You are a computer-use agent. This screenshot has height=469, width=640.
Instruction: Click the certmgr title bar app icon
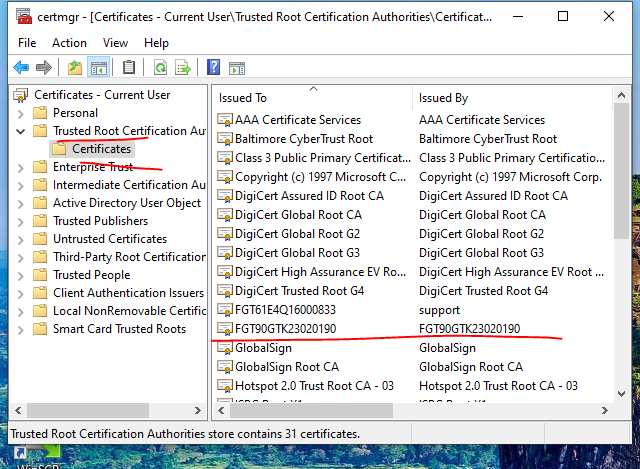24,16
